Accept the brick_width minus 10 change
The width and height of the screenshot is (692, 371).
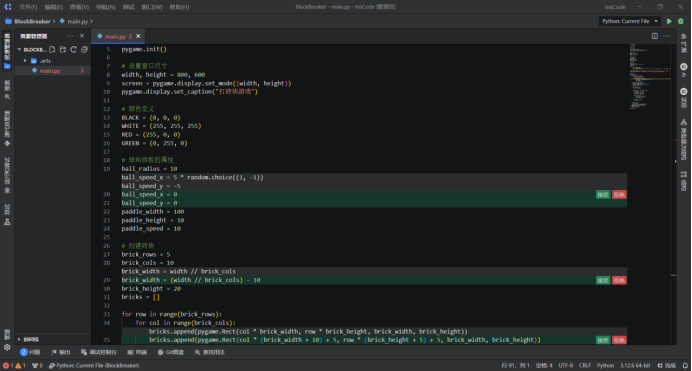(x=603, y=281)
